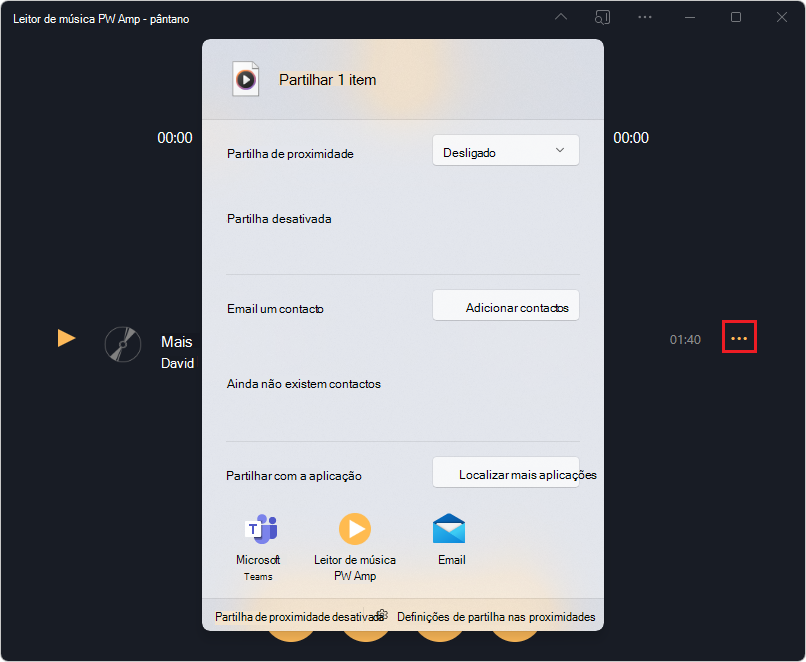Select the track title Mais
The image size is (806, 662).
(176, 341)
